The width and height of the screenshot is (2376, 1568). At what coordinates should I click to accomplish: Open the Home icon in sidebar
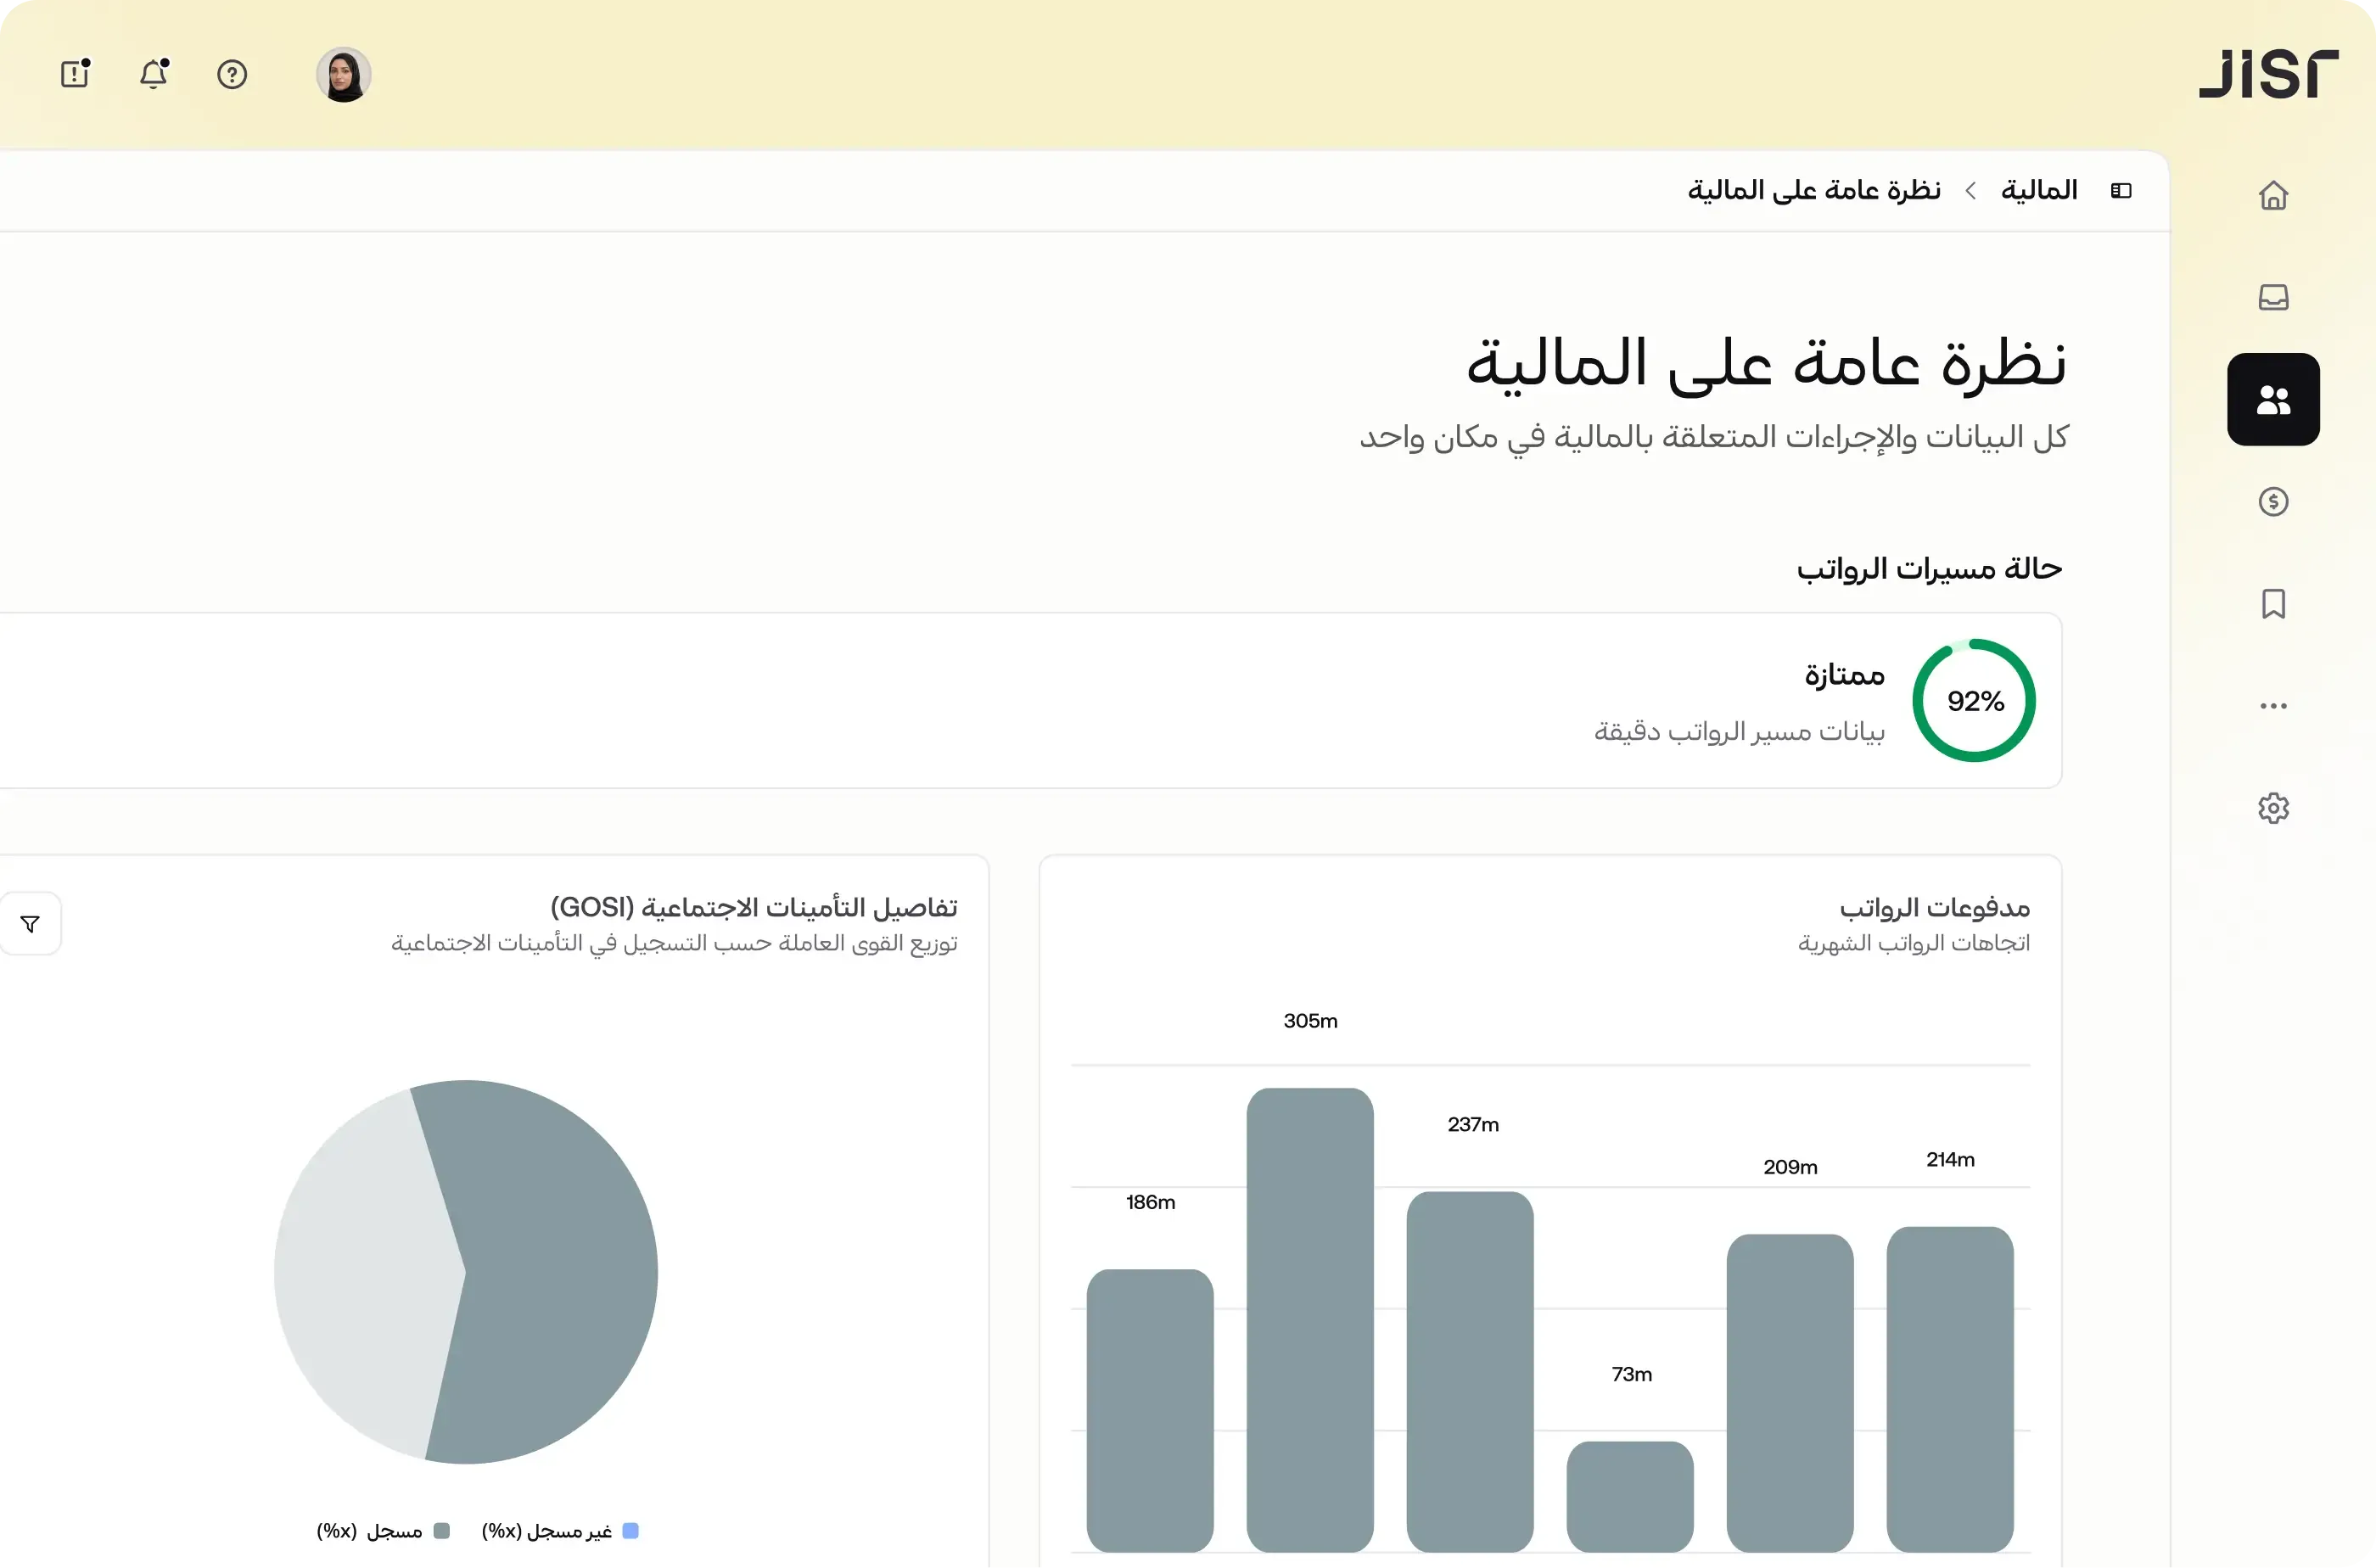[2273, 195]
